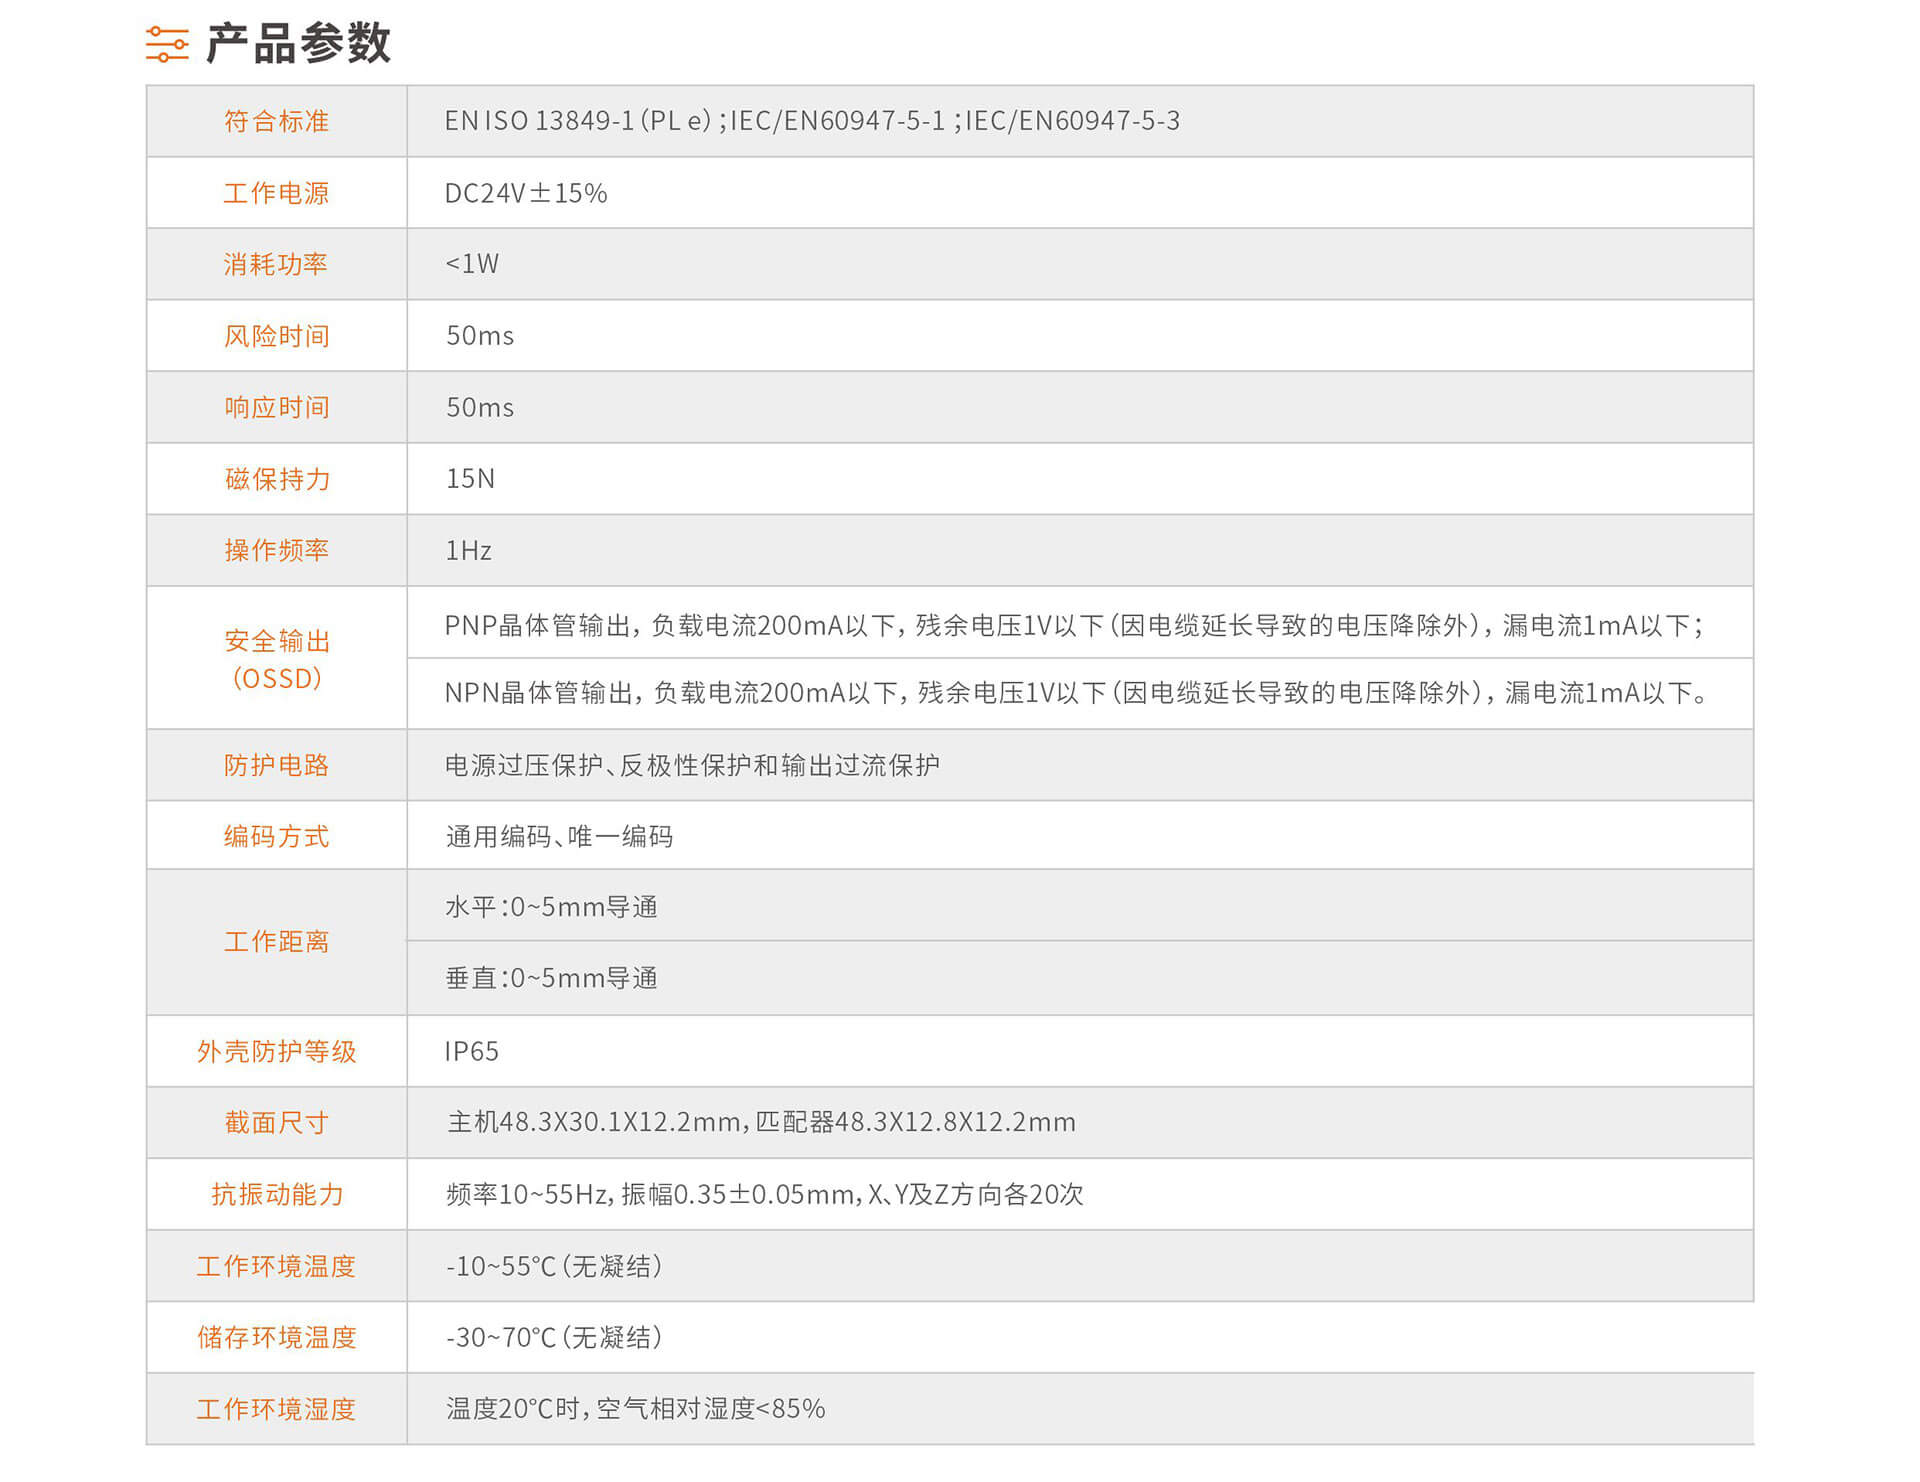
Task: Click the 15N magnetic holding force value
Action: (470, 479)
